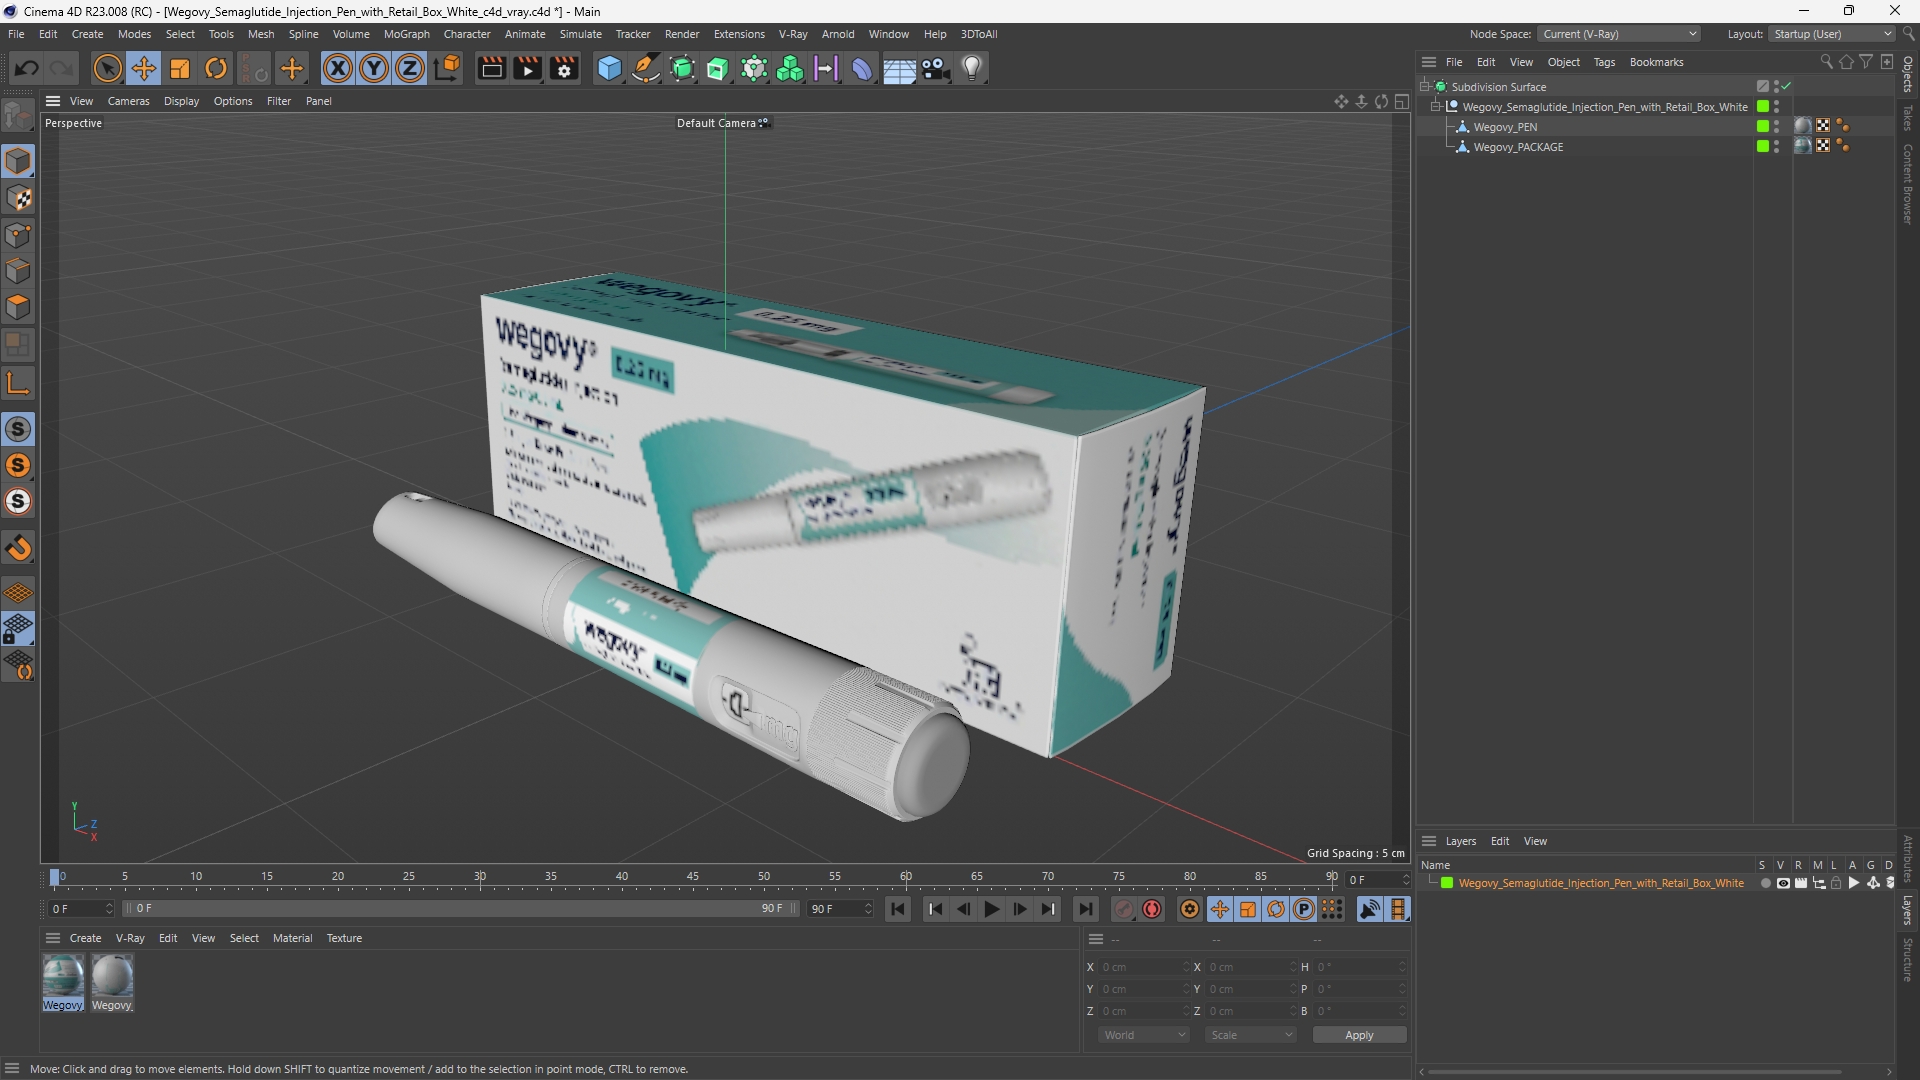Open viewport Cameras menu
Viewport: 1920px width, 1080px height.
(x=128, y=101)
